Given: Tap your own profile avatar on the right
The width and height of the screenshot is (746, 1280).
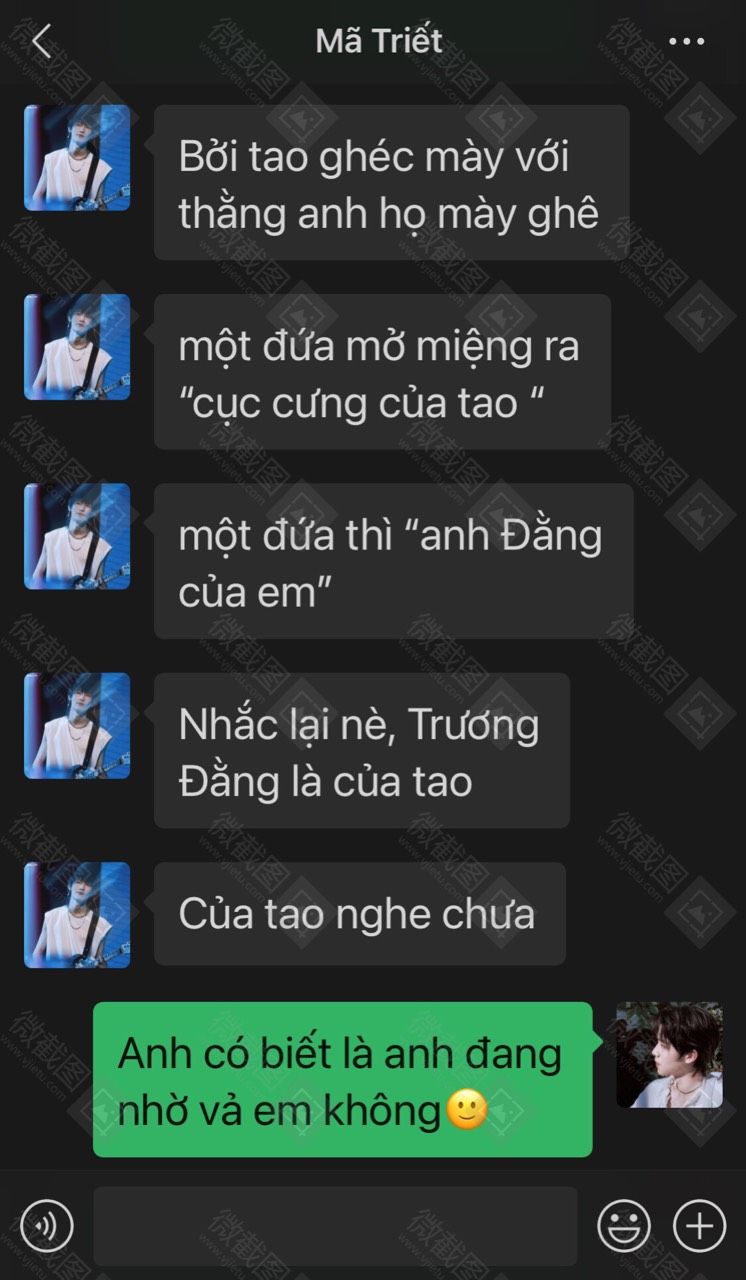Looking at the screenshot, I should point(669,1055).
